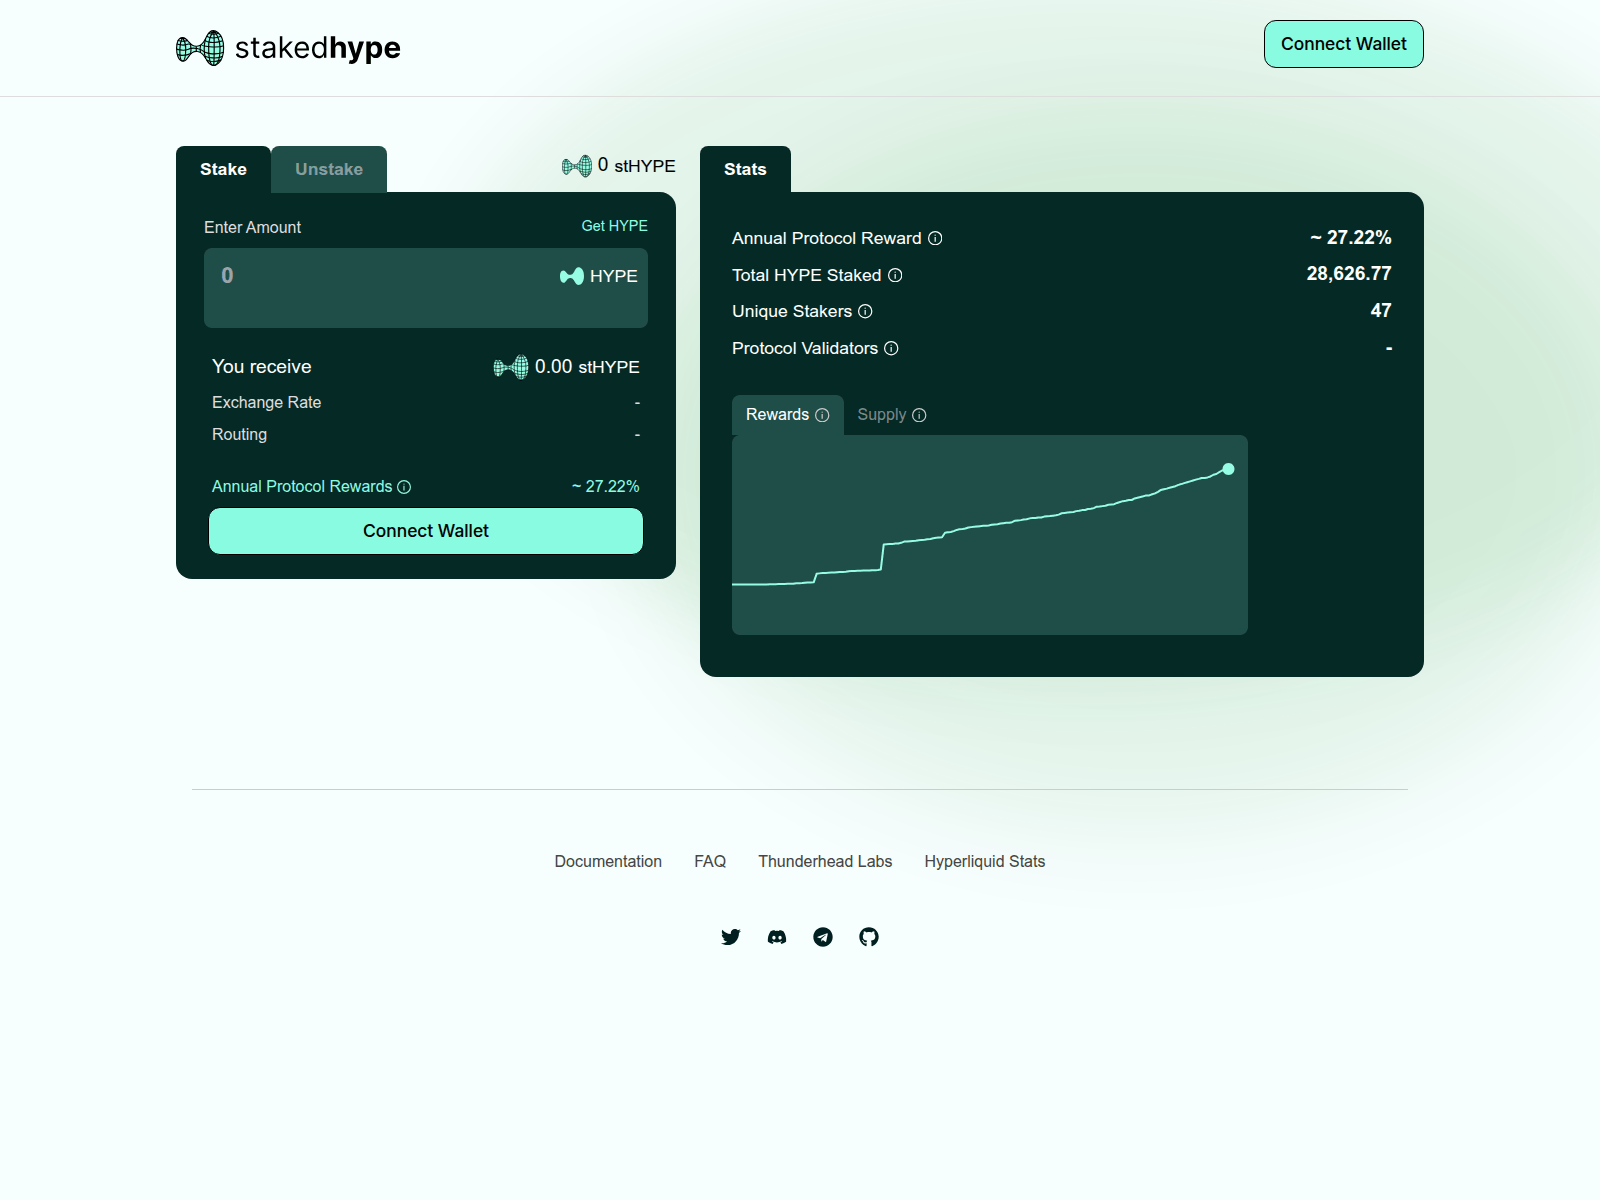Screen dimensions: 1600x1200
Task: Click ~ 27.22% in the stake panel
Action: tap(605, 486)
